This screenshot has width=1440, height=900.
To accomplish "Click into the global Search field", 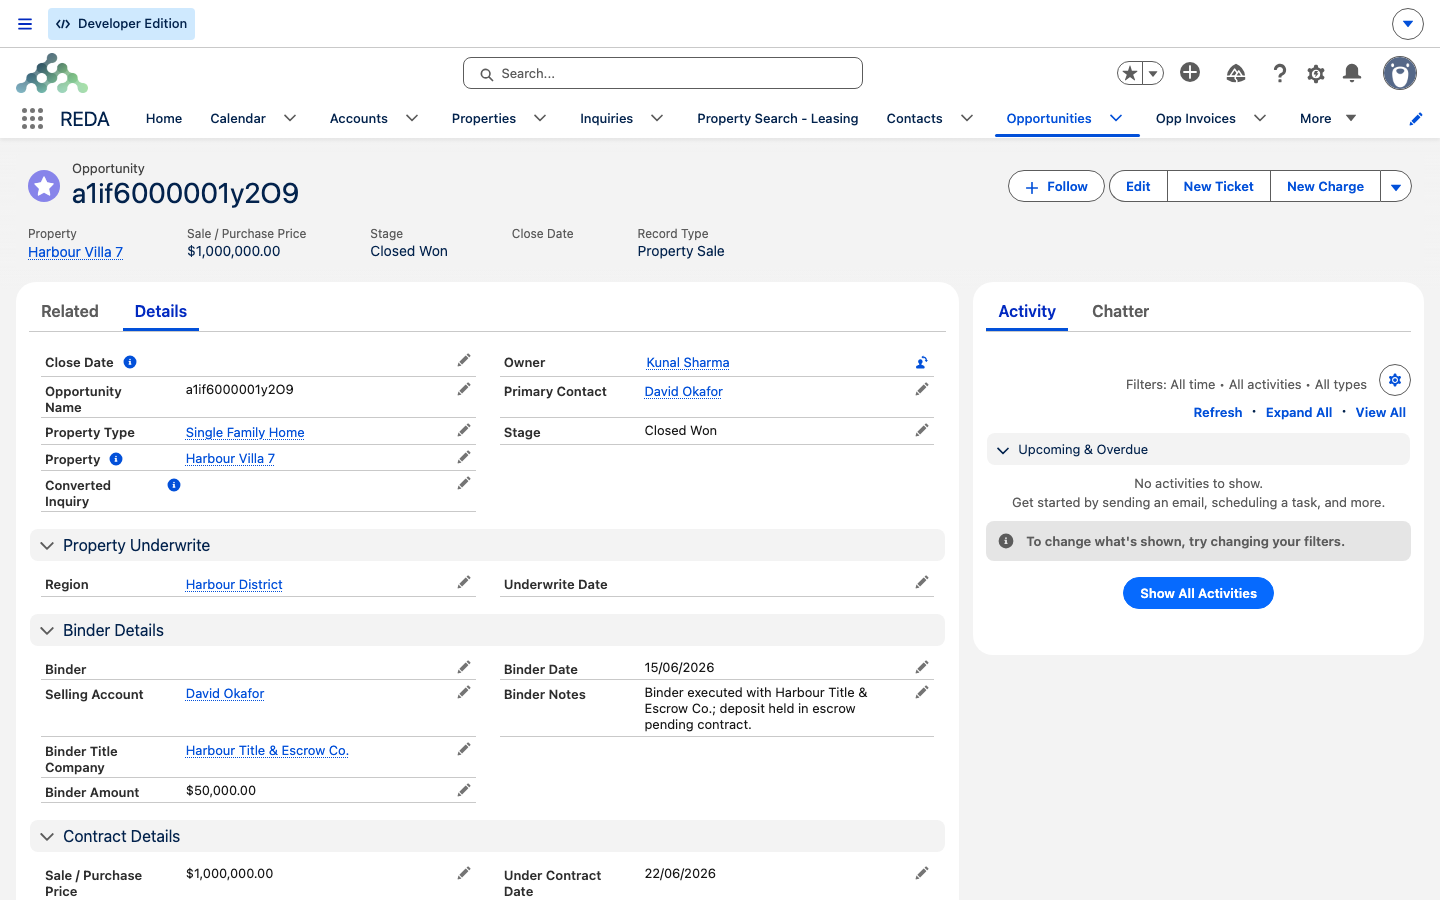I will point(662,73).
